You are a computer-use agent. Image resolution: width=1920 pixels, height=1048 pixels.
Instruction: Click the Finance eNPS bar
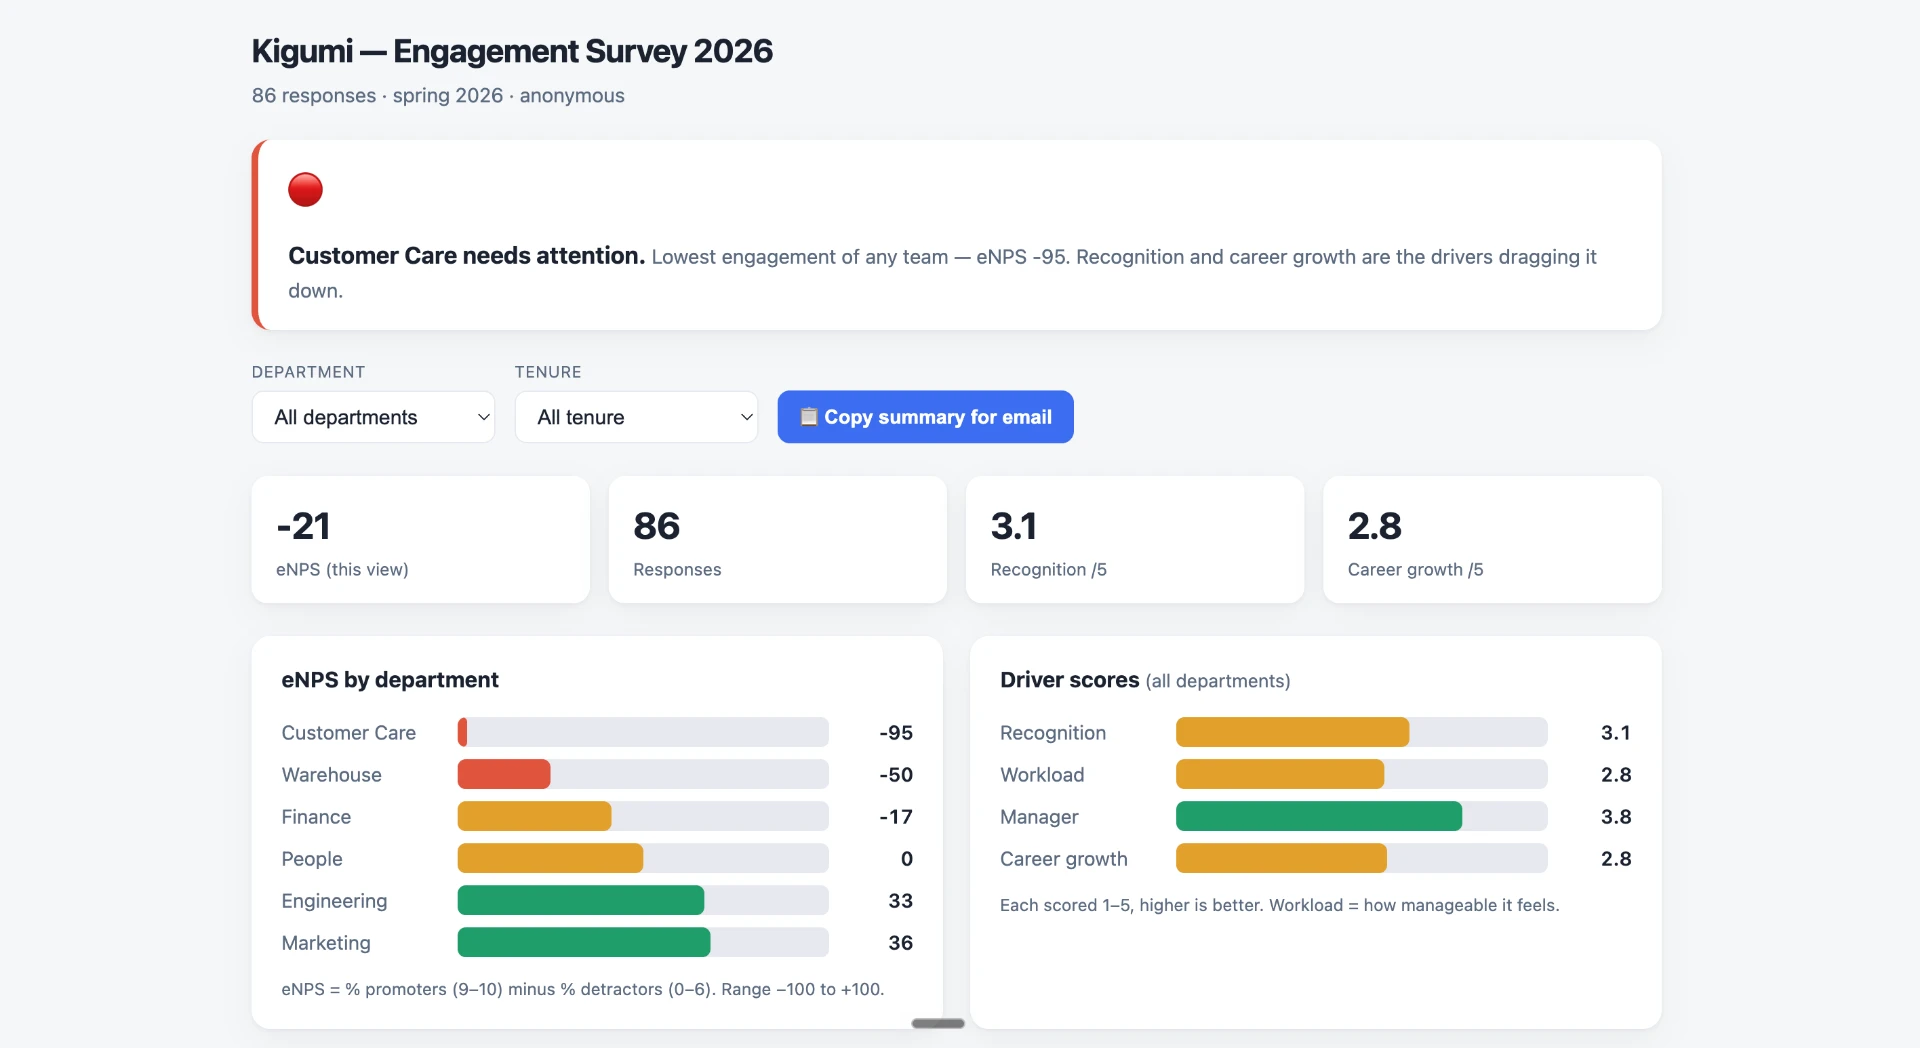click(643, 816)
